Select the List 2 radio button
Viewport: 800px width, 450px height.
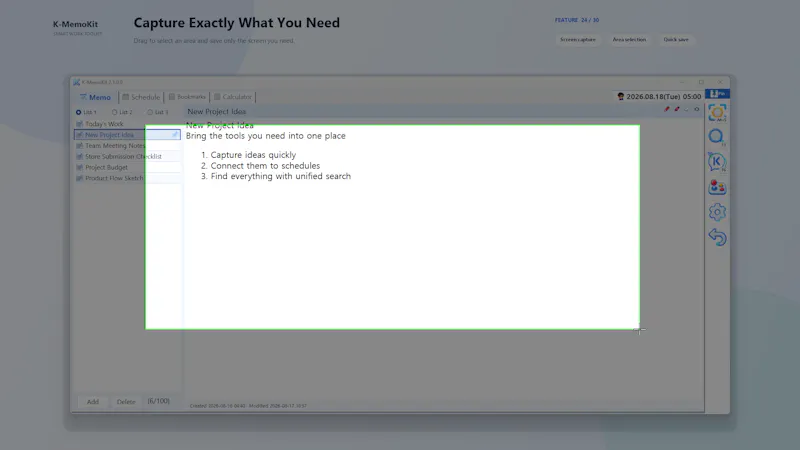click(x=114, y=112)
